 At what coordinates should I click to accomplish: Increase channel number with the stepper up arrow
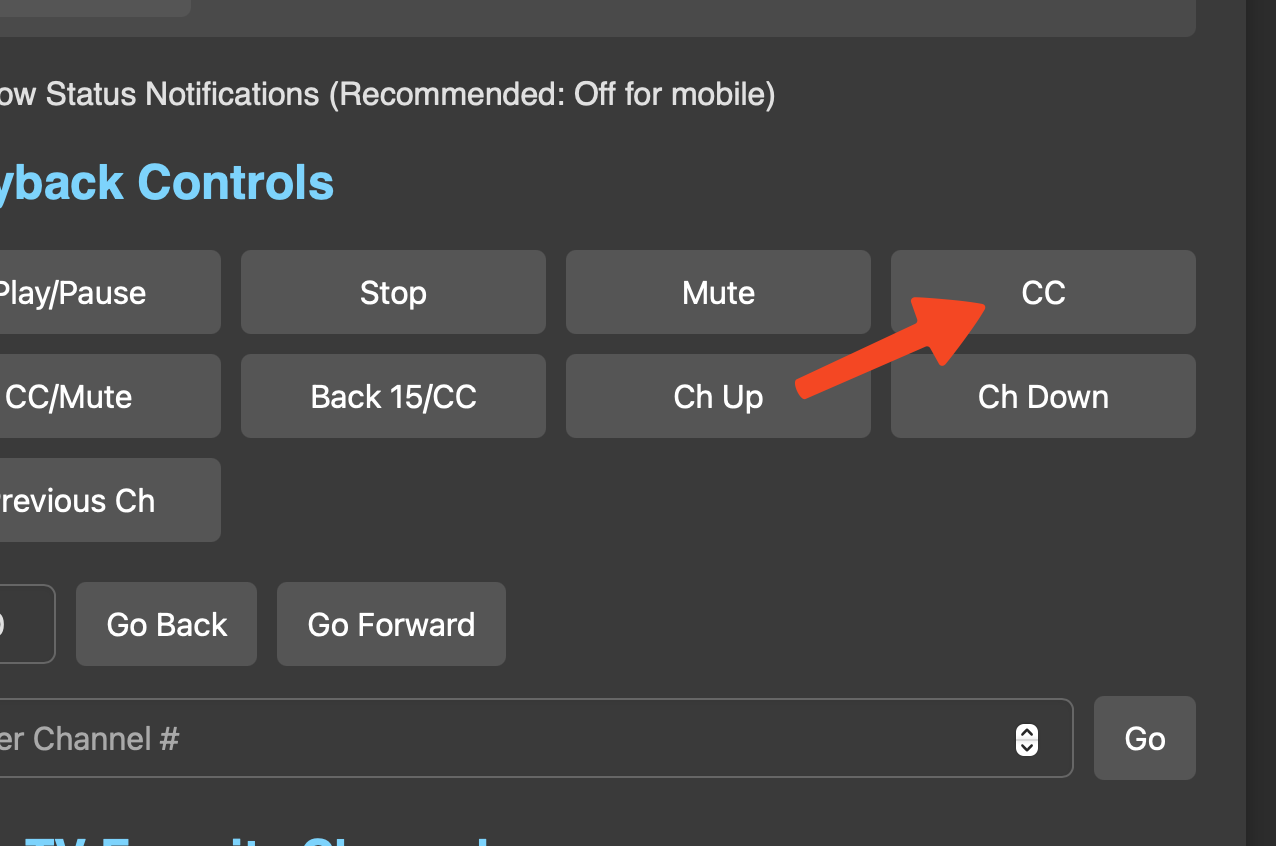(1027, 731)
